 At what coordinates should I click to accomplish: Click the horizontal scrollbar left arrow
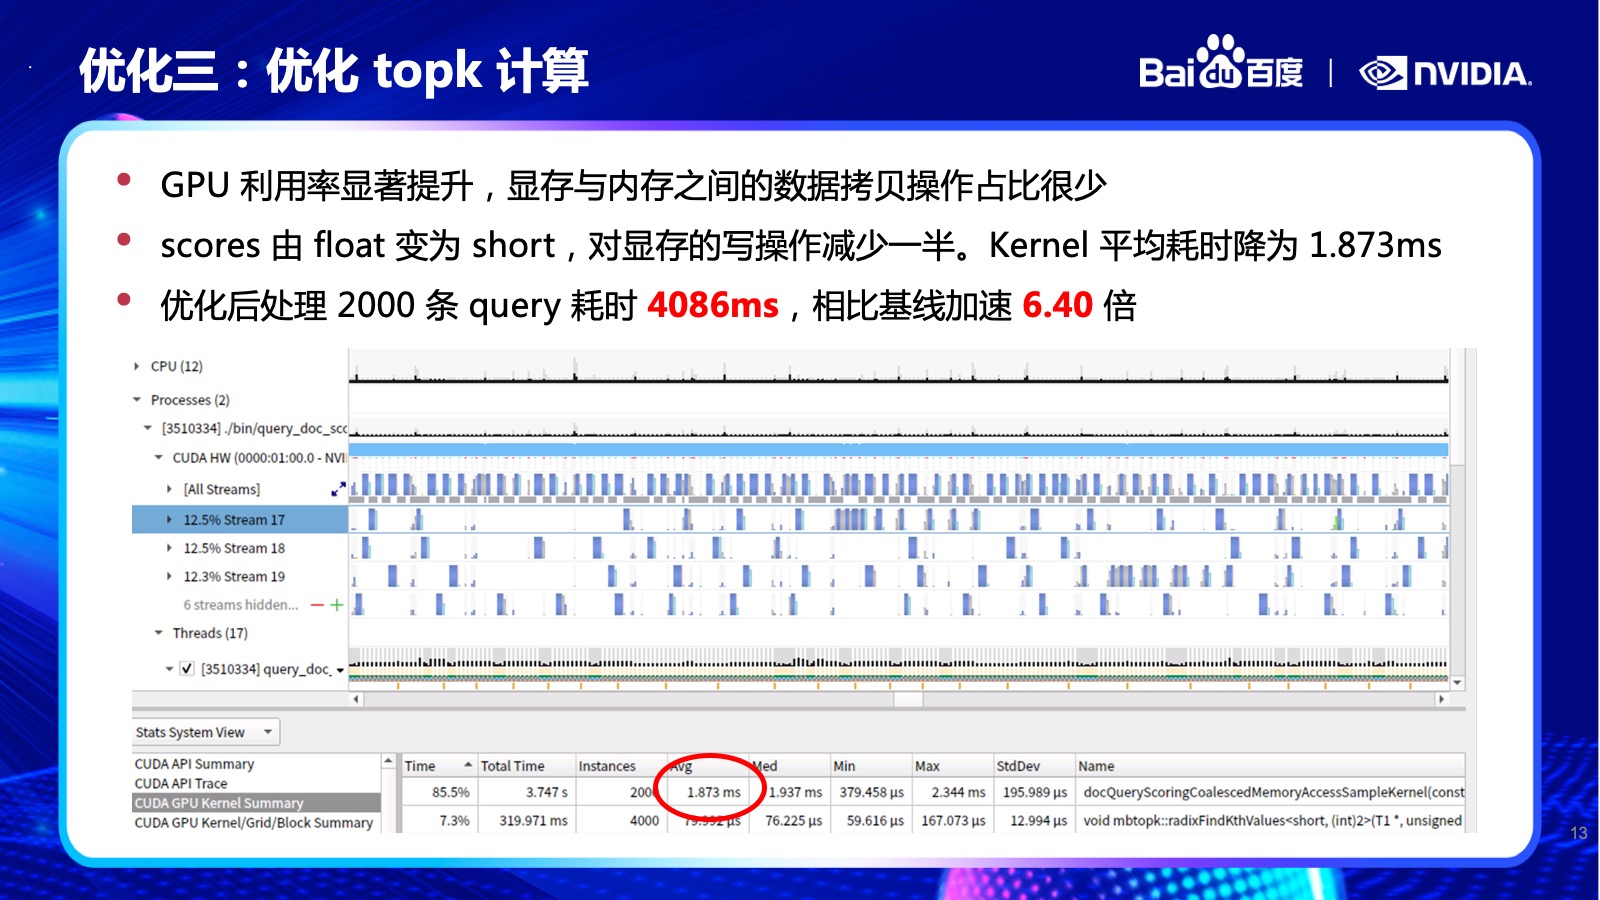(x=357, y=699)
